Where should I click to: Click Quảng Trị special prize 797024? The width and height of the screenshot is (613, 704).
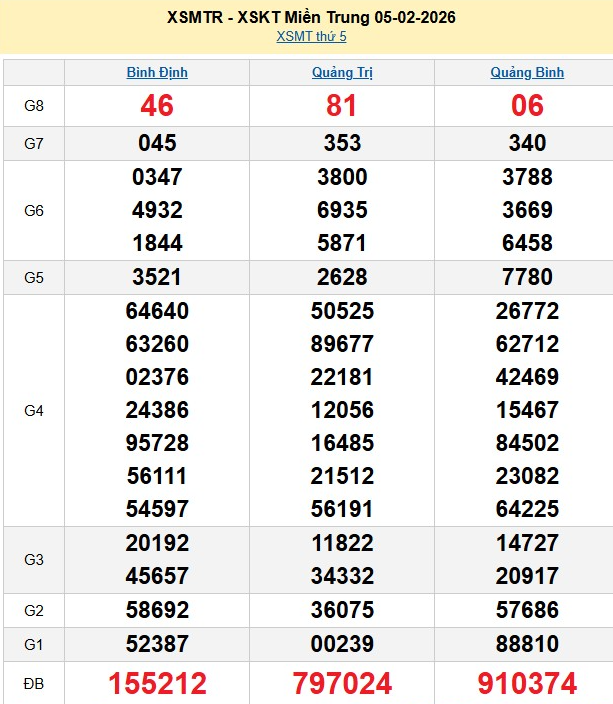(x=342, y=684)
